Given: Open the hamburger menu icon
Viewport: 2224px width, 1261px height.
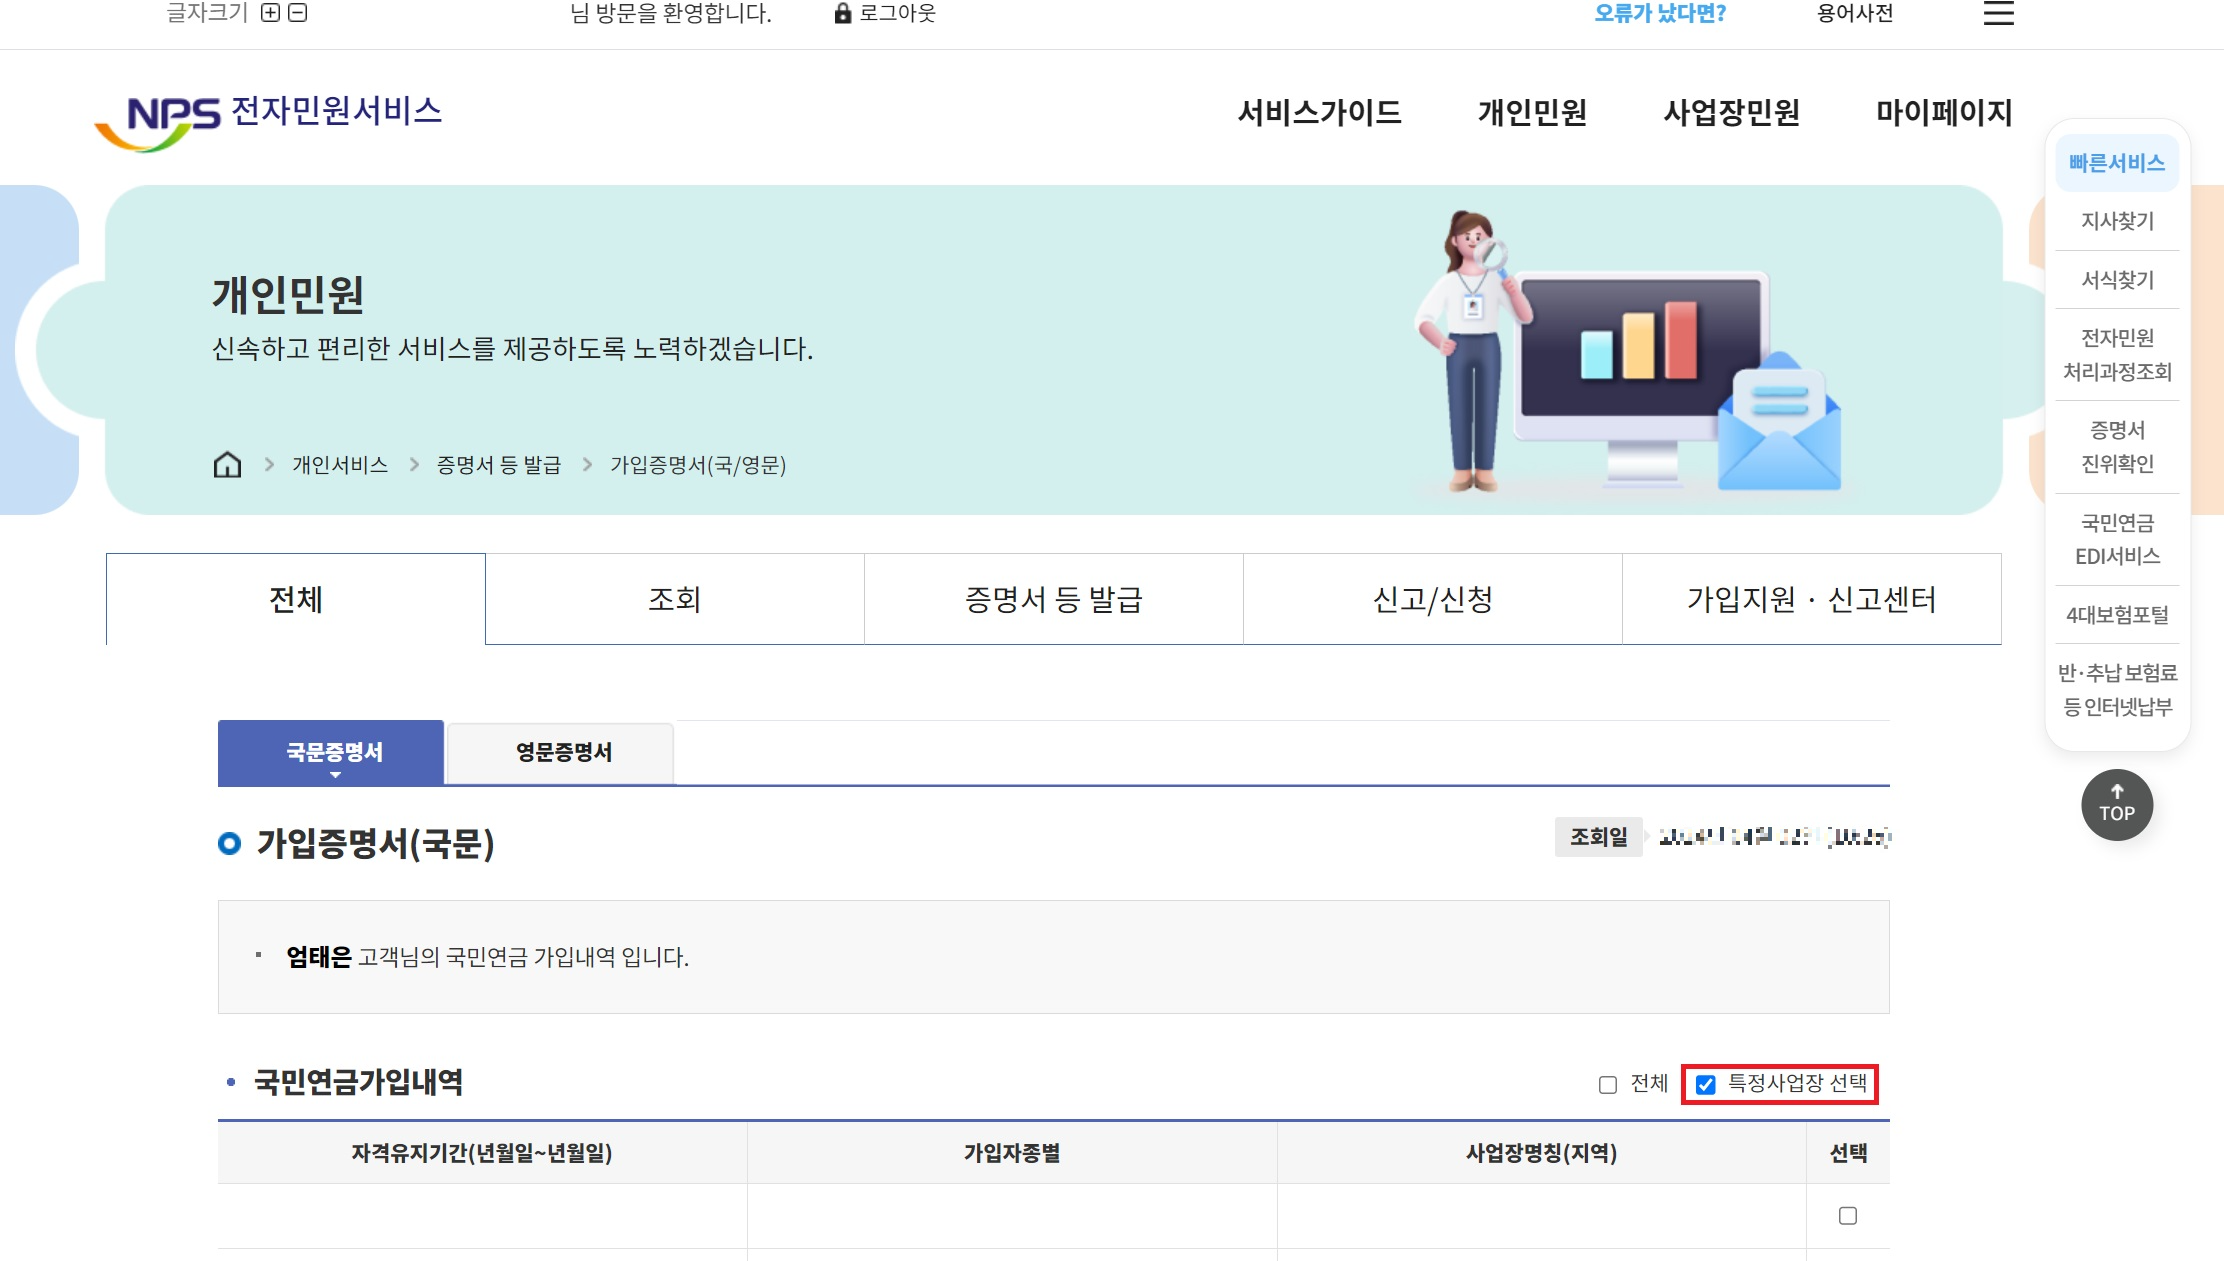Looking at the screenshot, I should pyautogui.click(x=1998, y=14).
